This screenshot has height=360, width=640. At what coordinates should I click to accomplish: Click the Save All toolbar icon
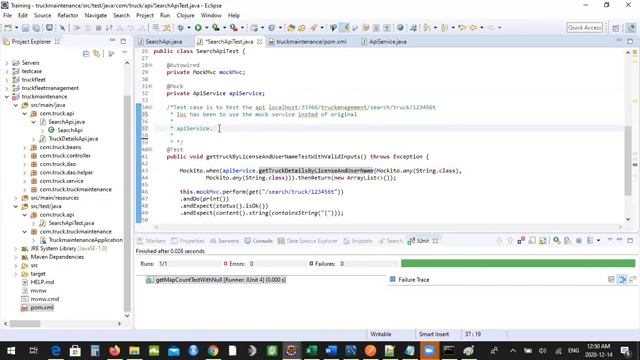(x=36, y=28)
